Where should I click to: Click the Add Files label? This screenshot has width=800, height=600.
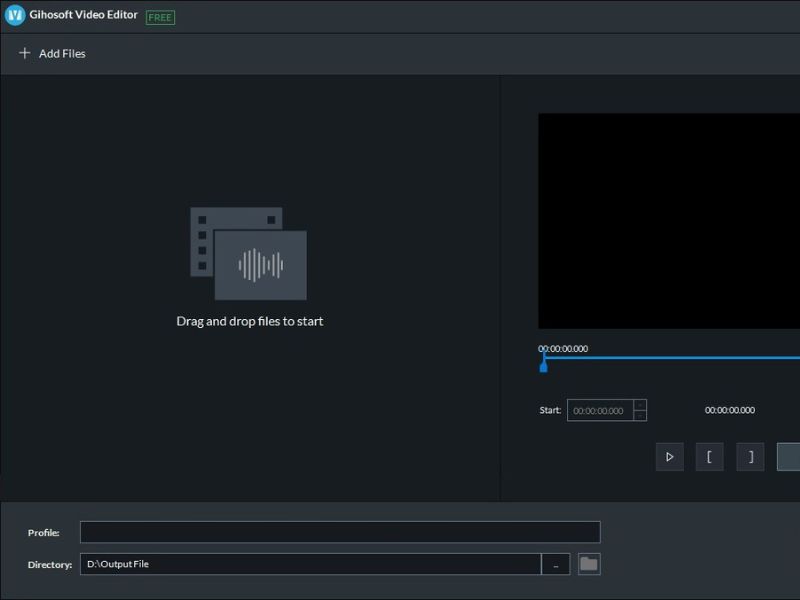click(62, 54)
